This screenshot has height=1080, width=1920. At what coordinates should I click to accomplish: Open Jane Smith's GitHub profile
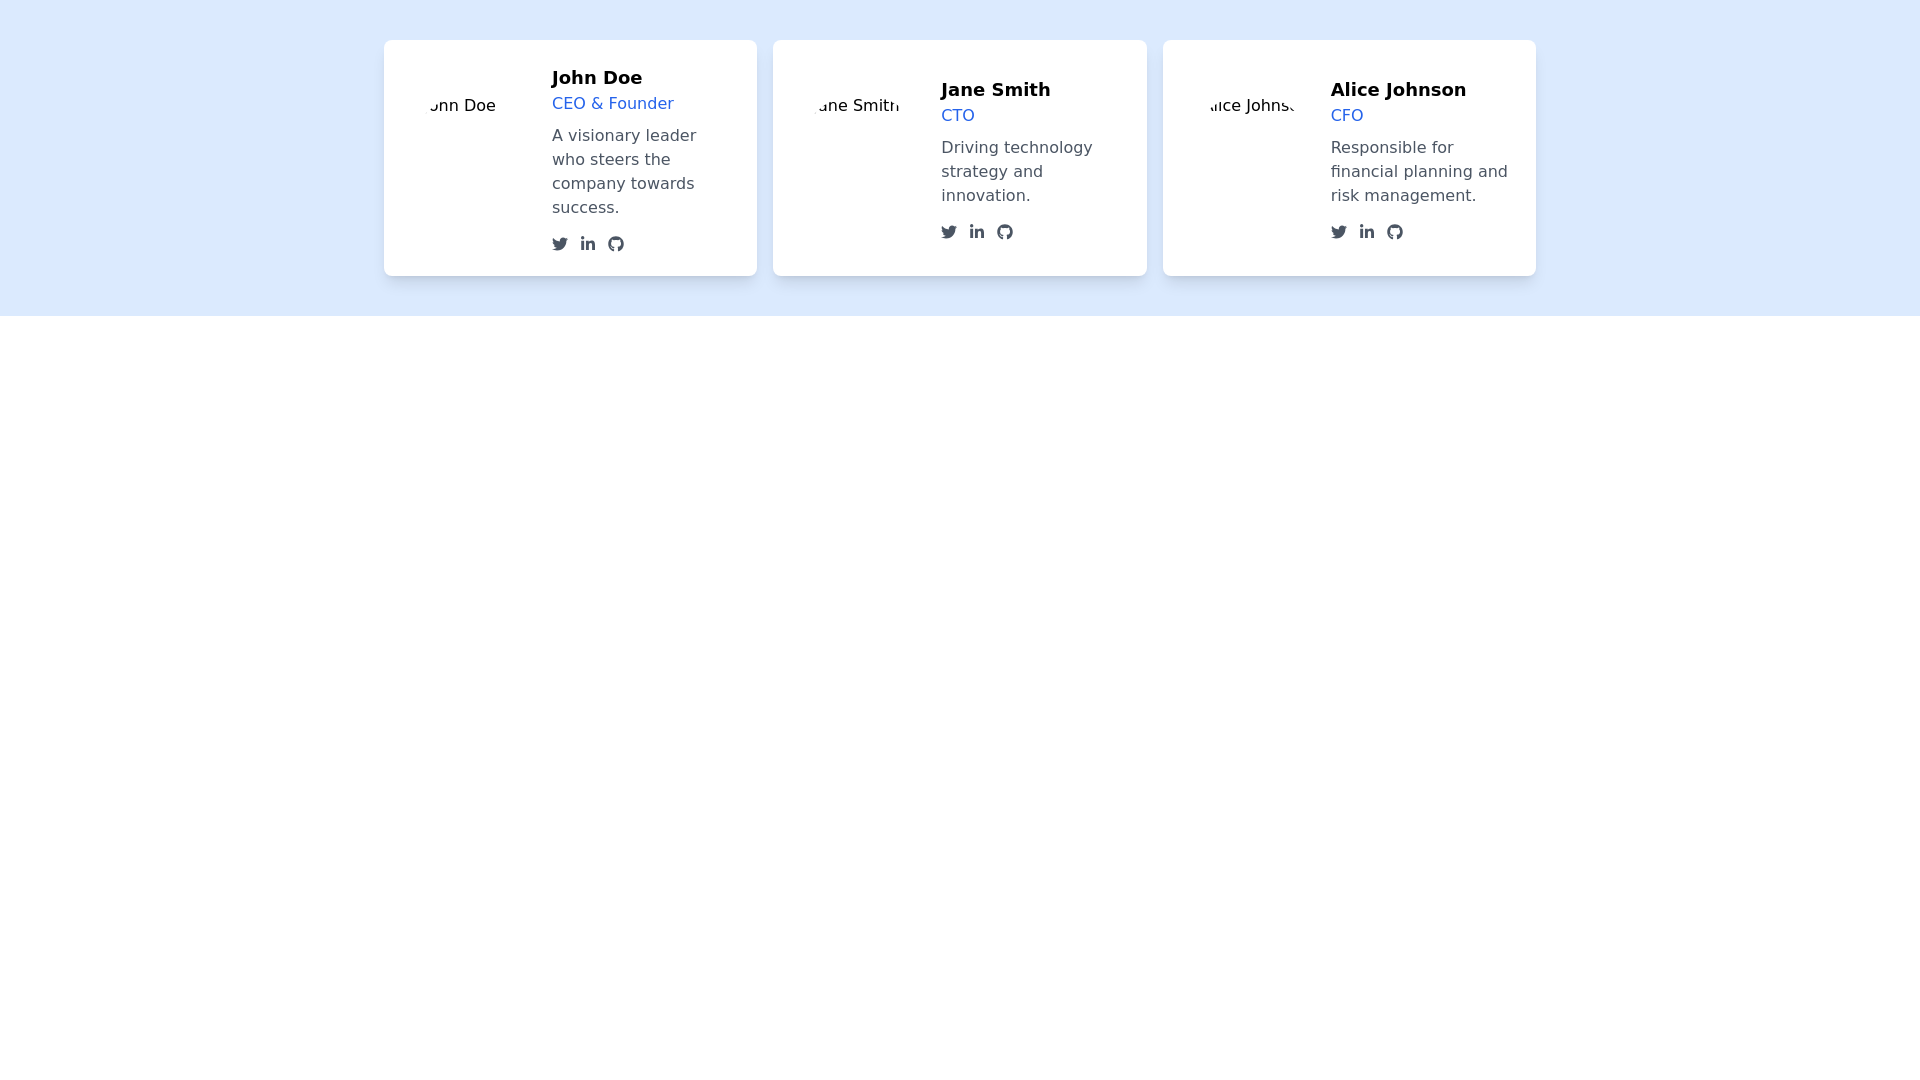coord(1005,231)
